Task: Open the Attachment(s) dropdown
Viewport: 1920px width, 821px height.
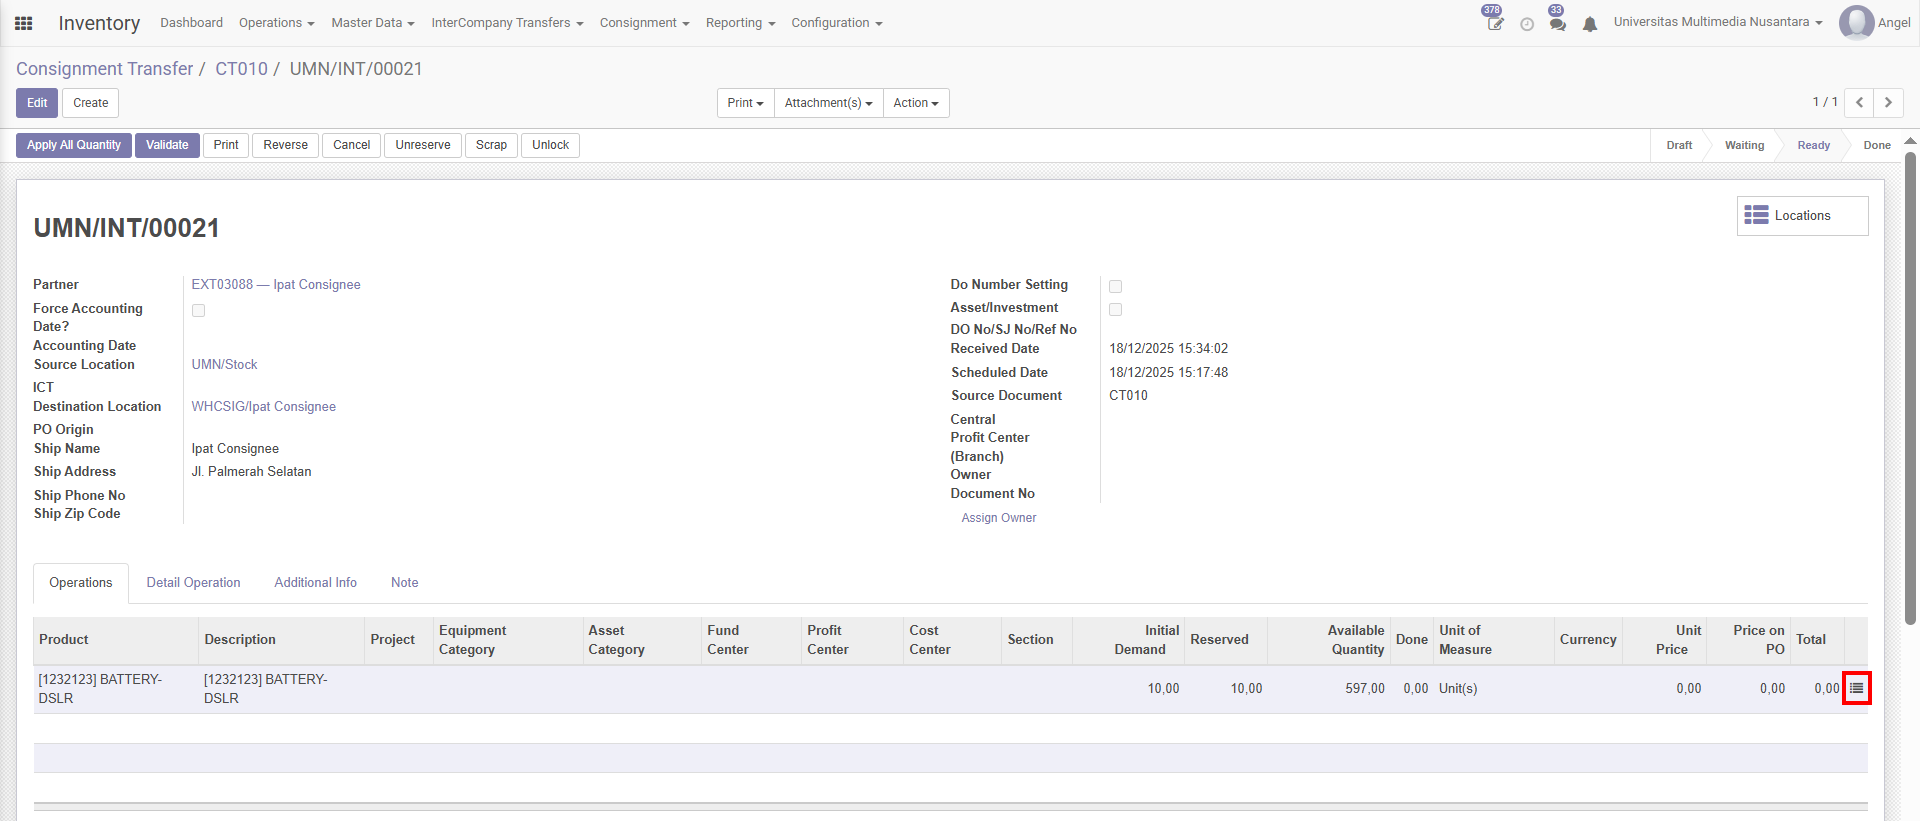Action: pos(828,103)
